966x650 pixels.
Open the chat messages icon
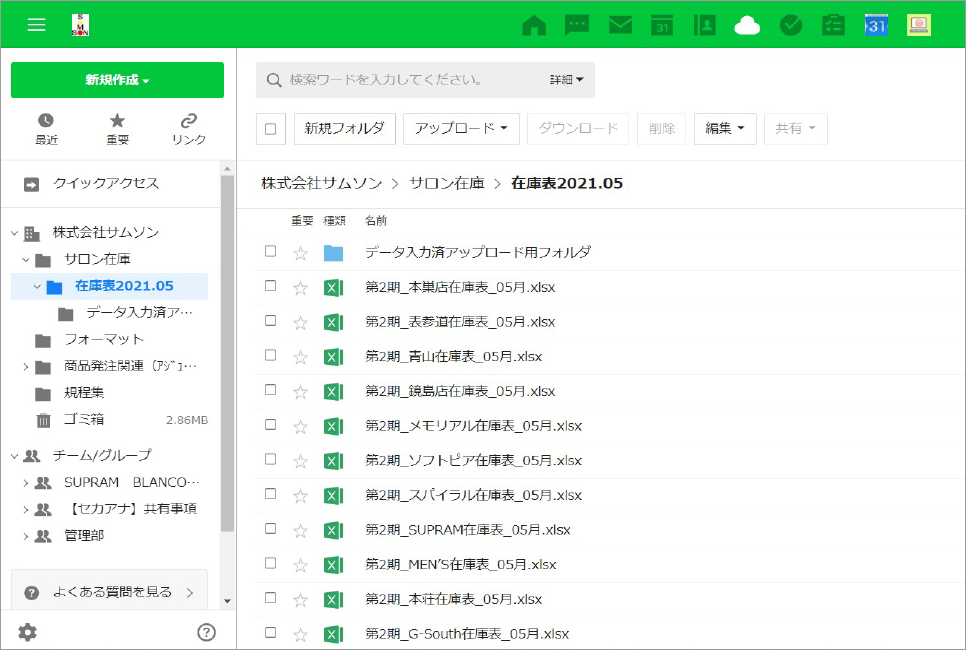(x=577, y=26)
